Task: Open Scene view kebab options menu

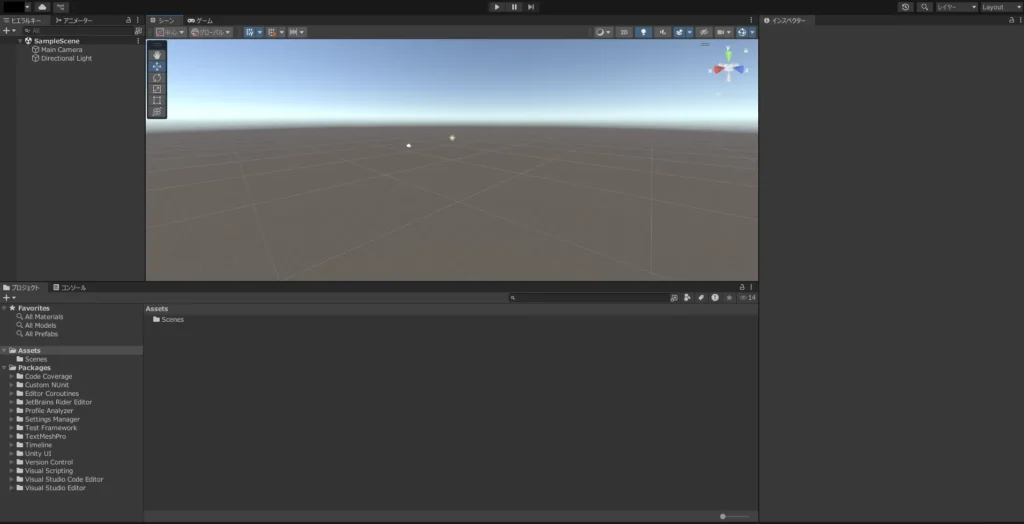Action: point(751,20)
